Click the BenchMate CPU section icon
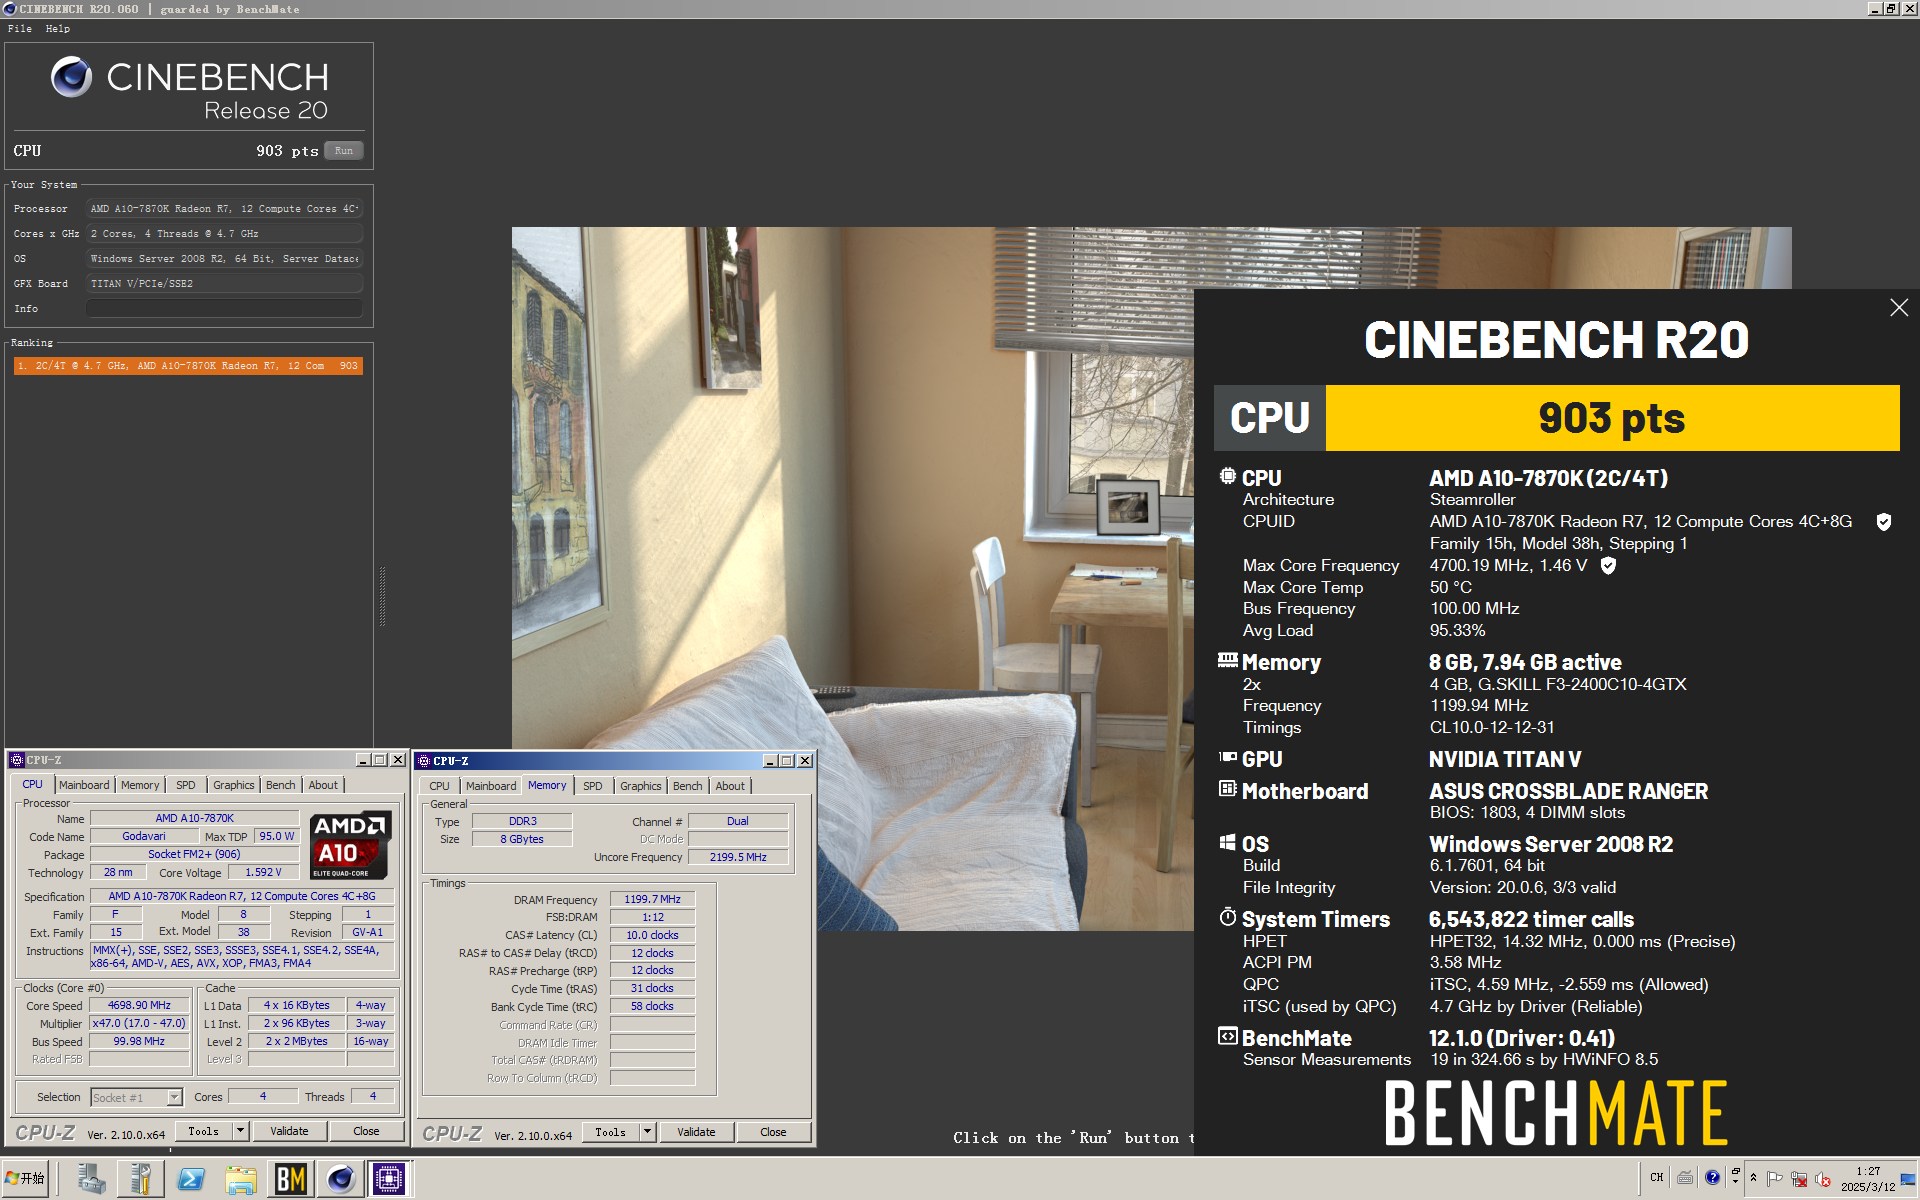The width and height of the screenshot is (1920, 1200). tap(1227, 476)
